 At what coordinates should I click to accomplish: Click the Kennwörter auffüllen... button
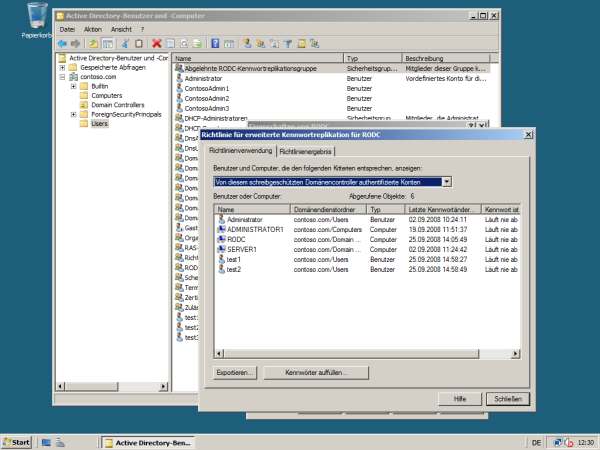click(x=316, y=372)
